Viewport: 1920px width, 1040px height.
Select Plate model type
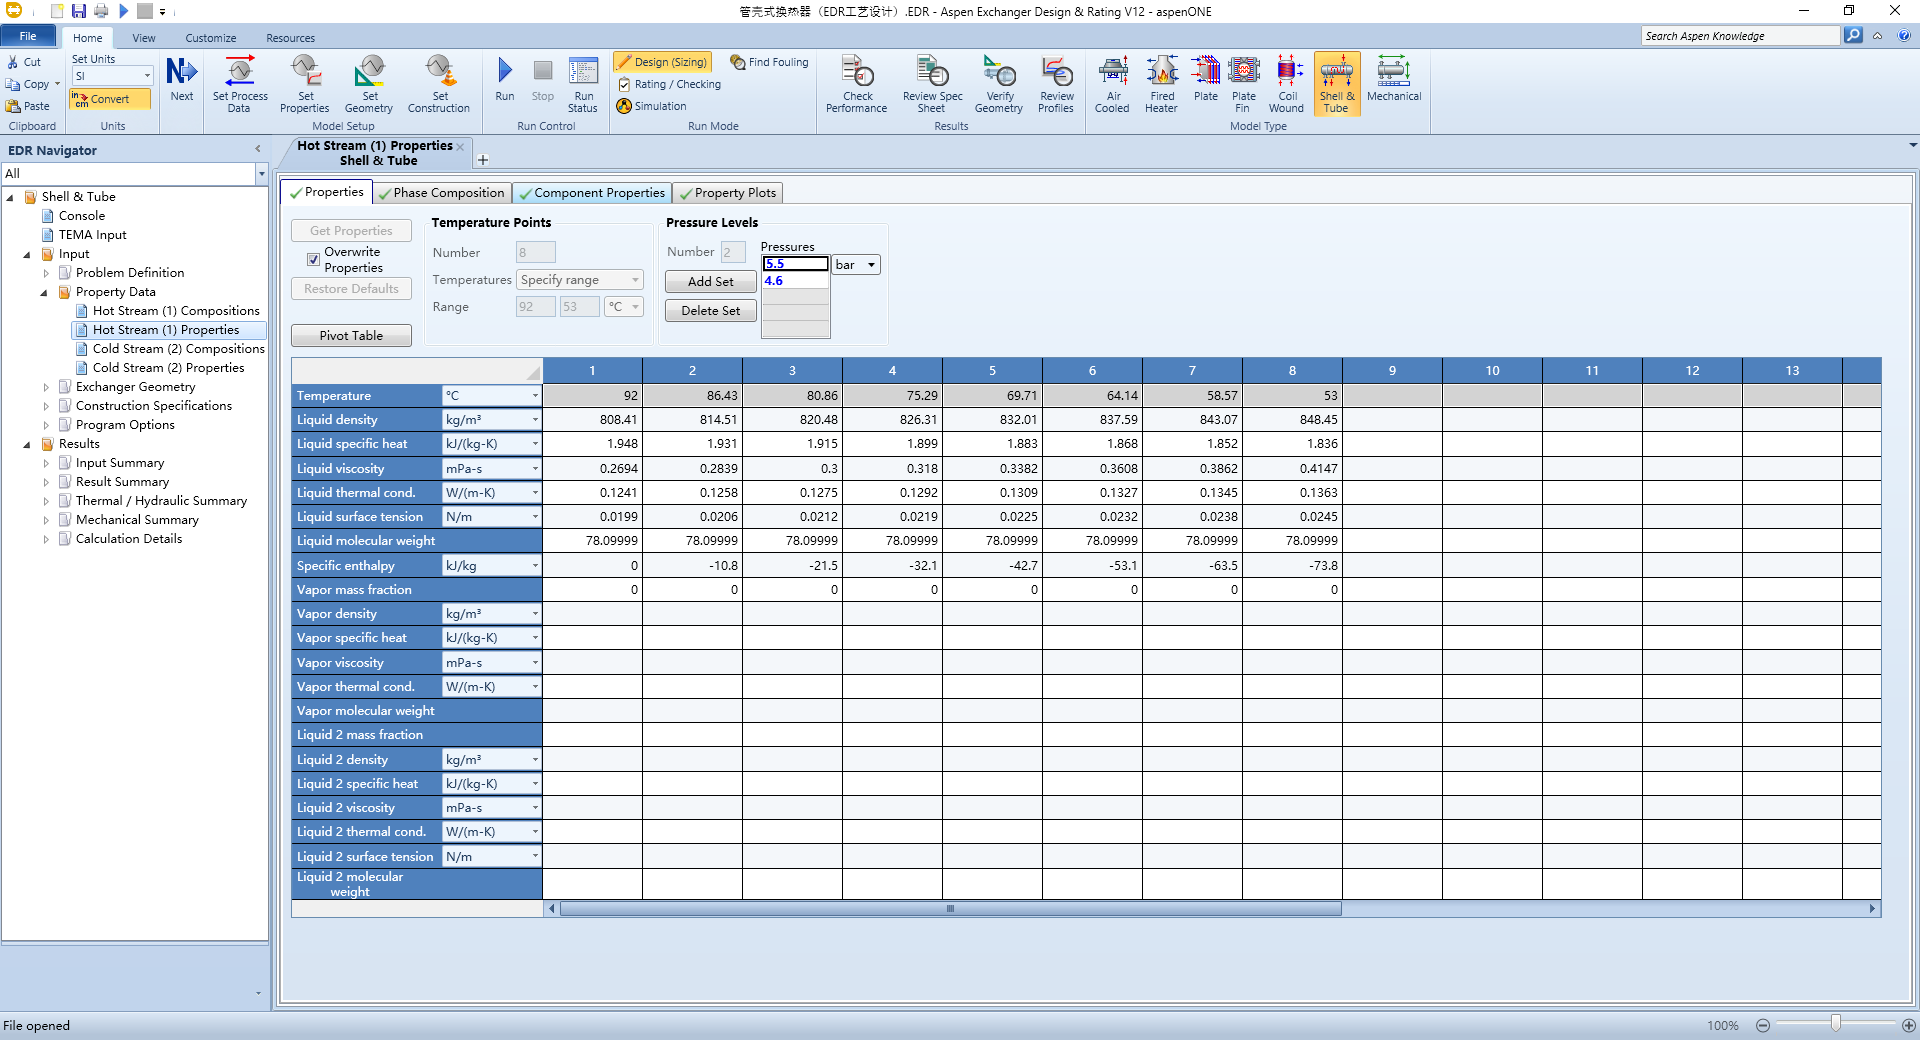click(x=1206, y=80)
